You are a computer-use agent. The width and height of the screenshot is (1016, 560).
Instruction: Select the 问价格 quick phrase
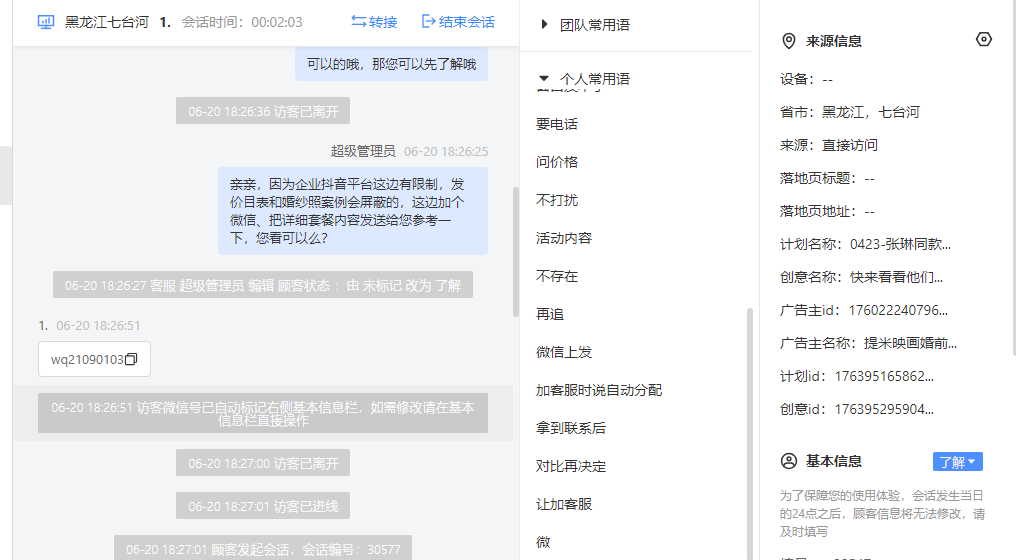pyautogui.click(x=557, y=162)
